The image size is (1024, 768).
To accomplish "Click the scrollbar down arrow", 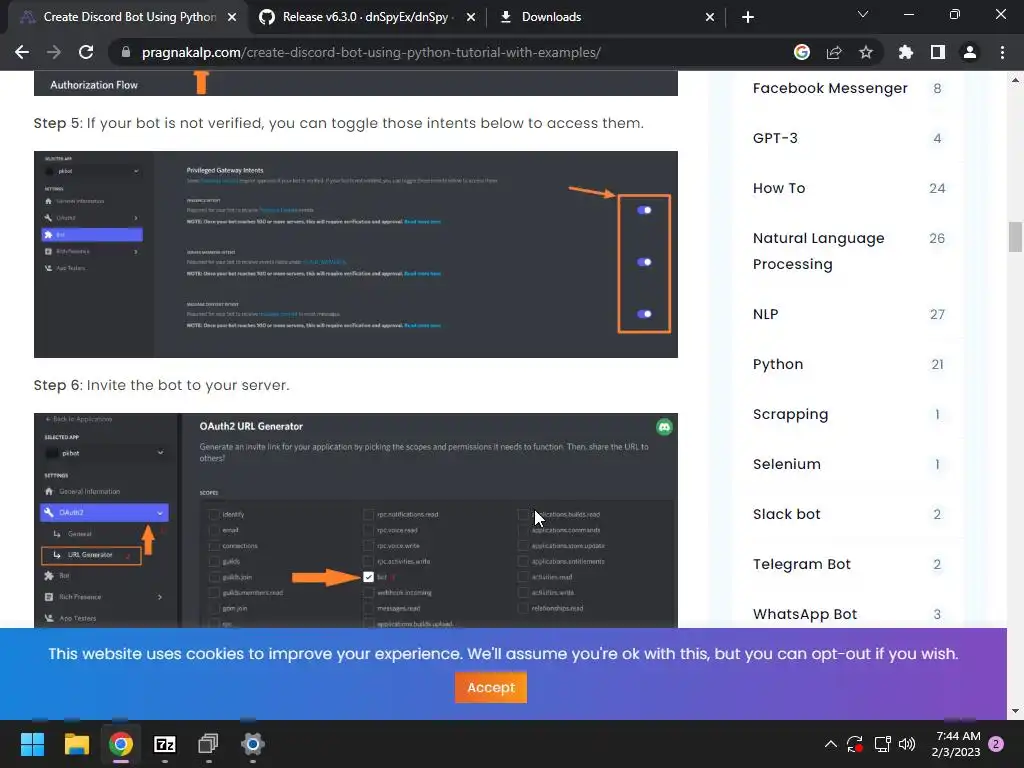I will pos(1015,711).
